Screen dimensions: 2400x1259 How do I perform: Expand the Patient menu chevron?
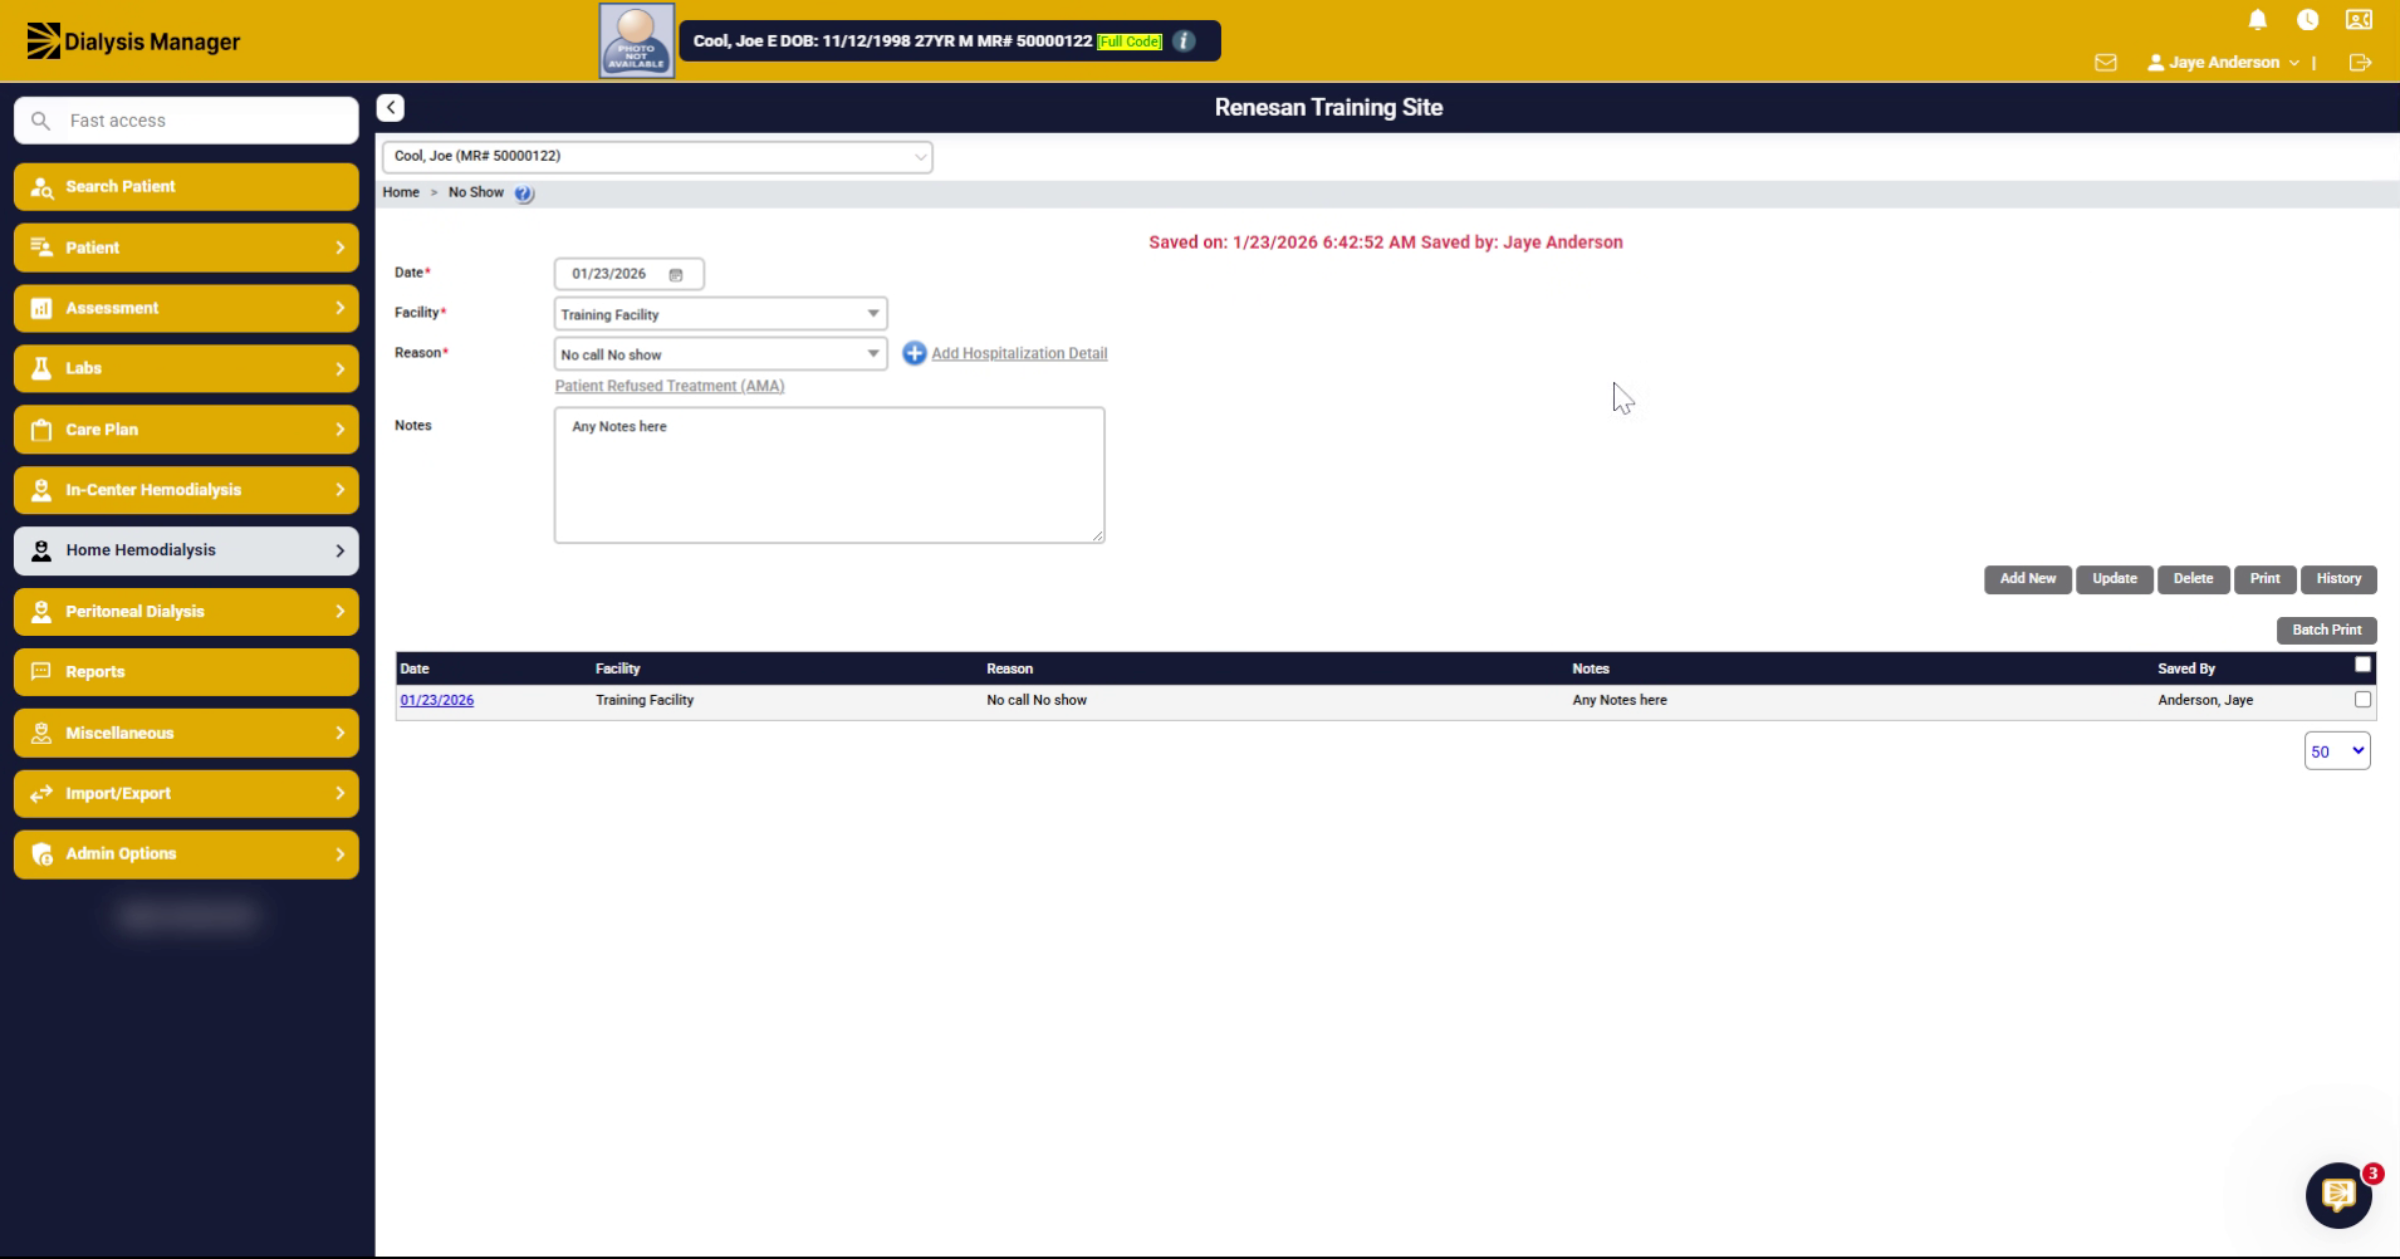coord(340,247)
